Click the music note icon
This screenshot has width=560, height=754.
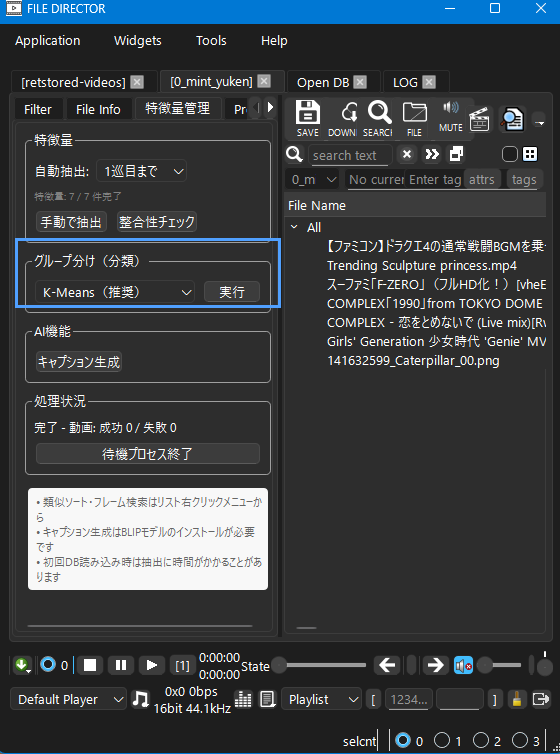(x=141, y=699)
